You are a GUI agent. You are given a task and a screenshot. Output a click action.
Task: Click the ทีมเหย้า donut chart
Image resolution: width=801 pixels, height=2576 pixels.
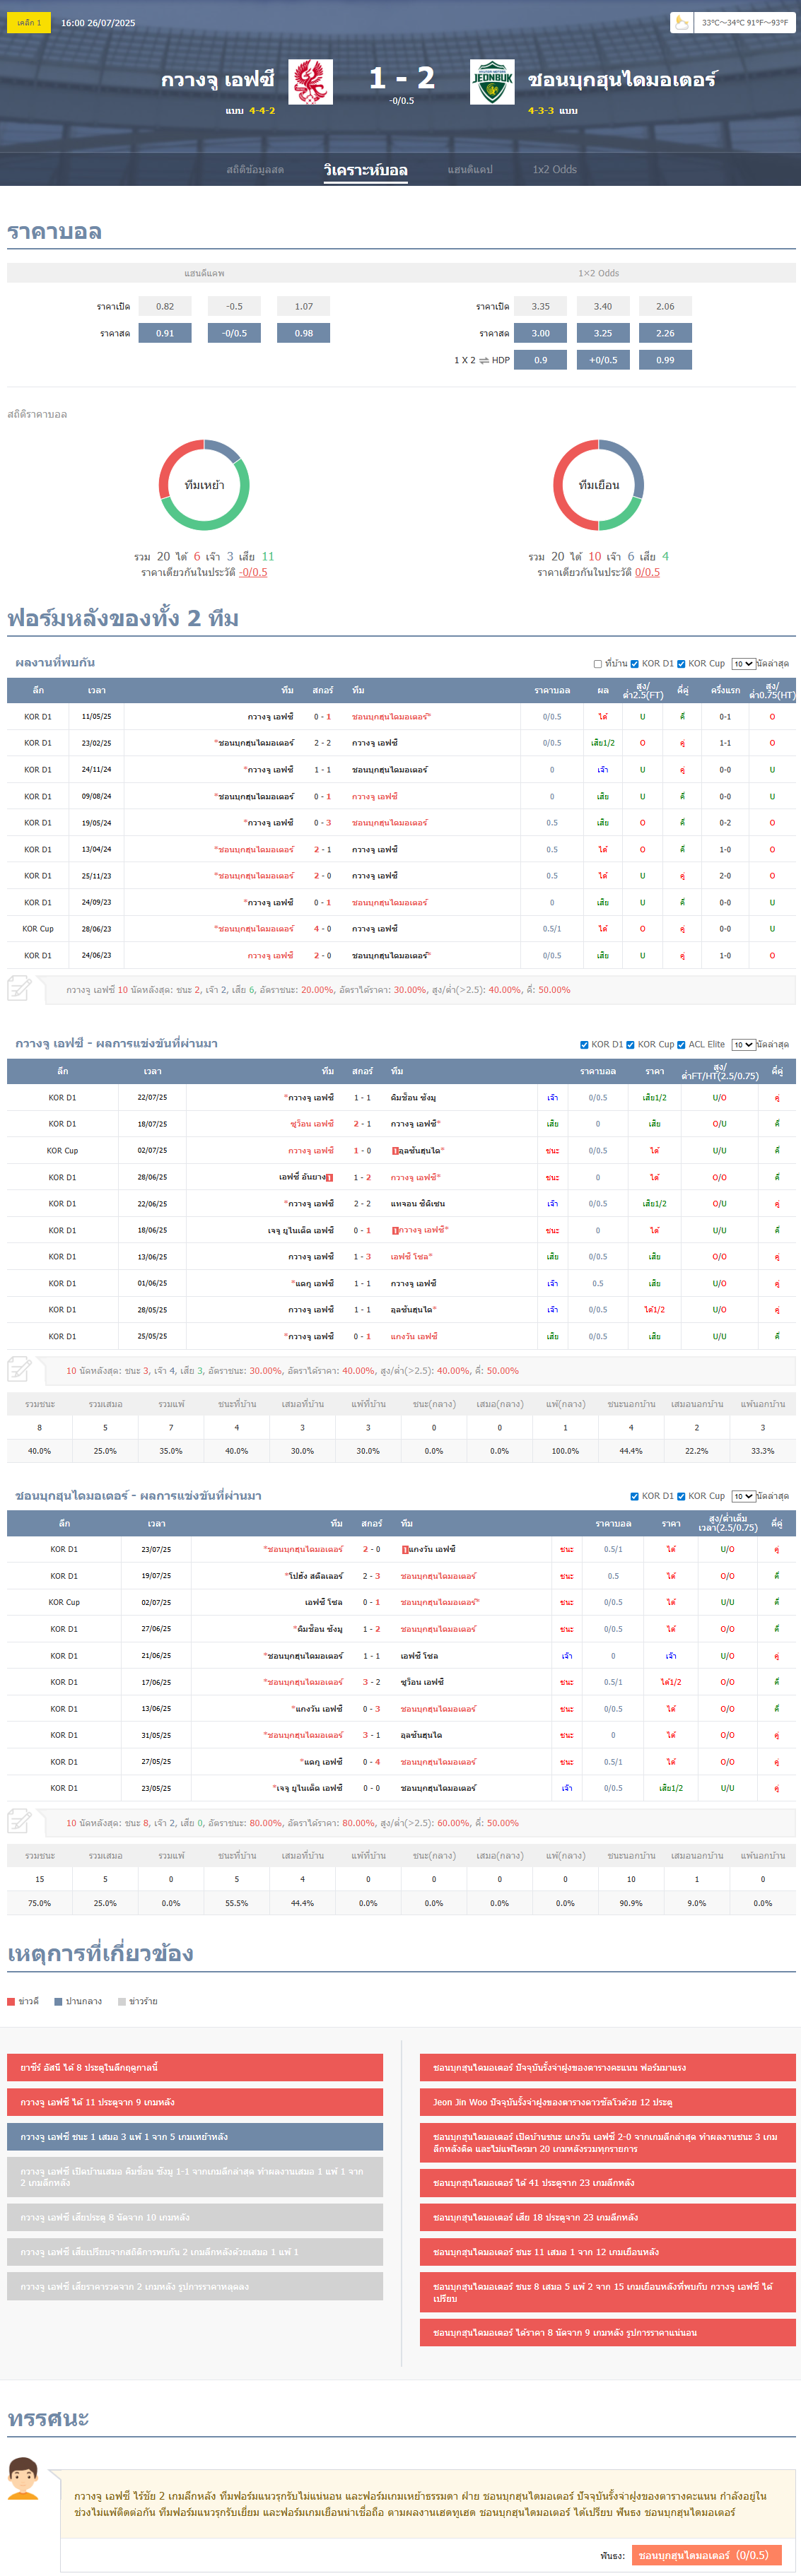[204, 485]
